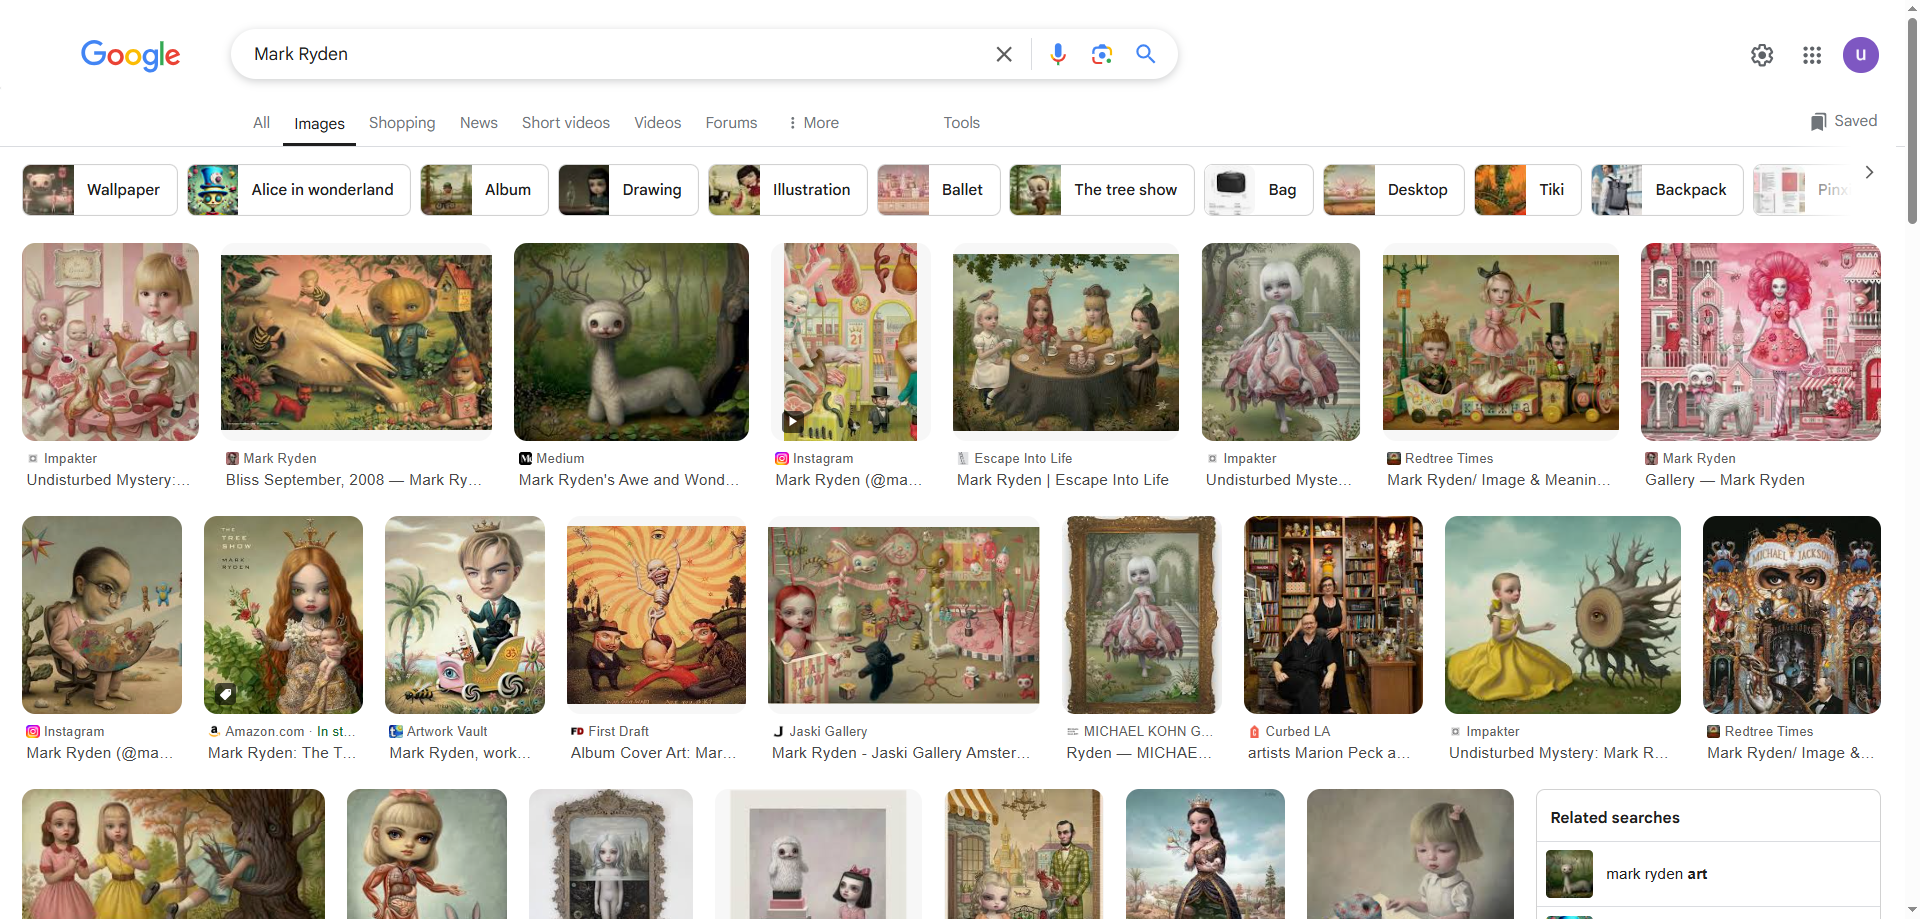Screen dimensions: 1920x919
Task: Open the pink Gallery — Mark Ryden thumbnail
Action: coord(1761,342)
